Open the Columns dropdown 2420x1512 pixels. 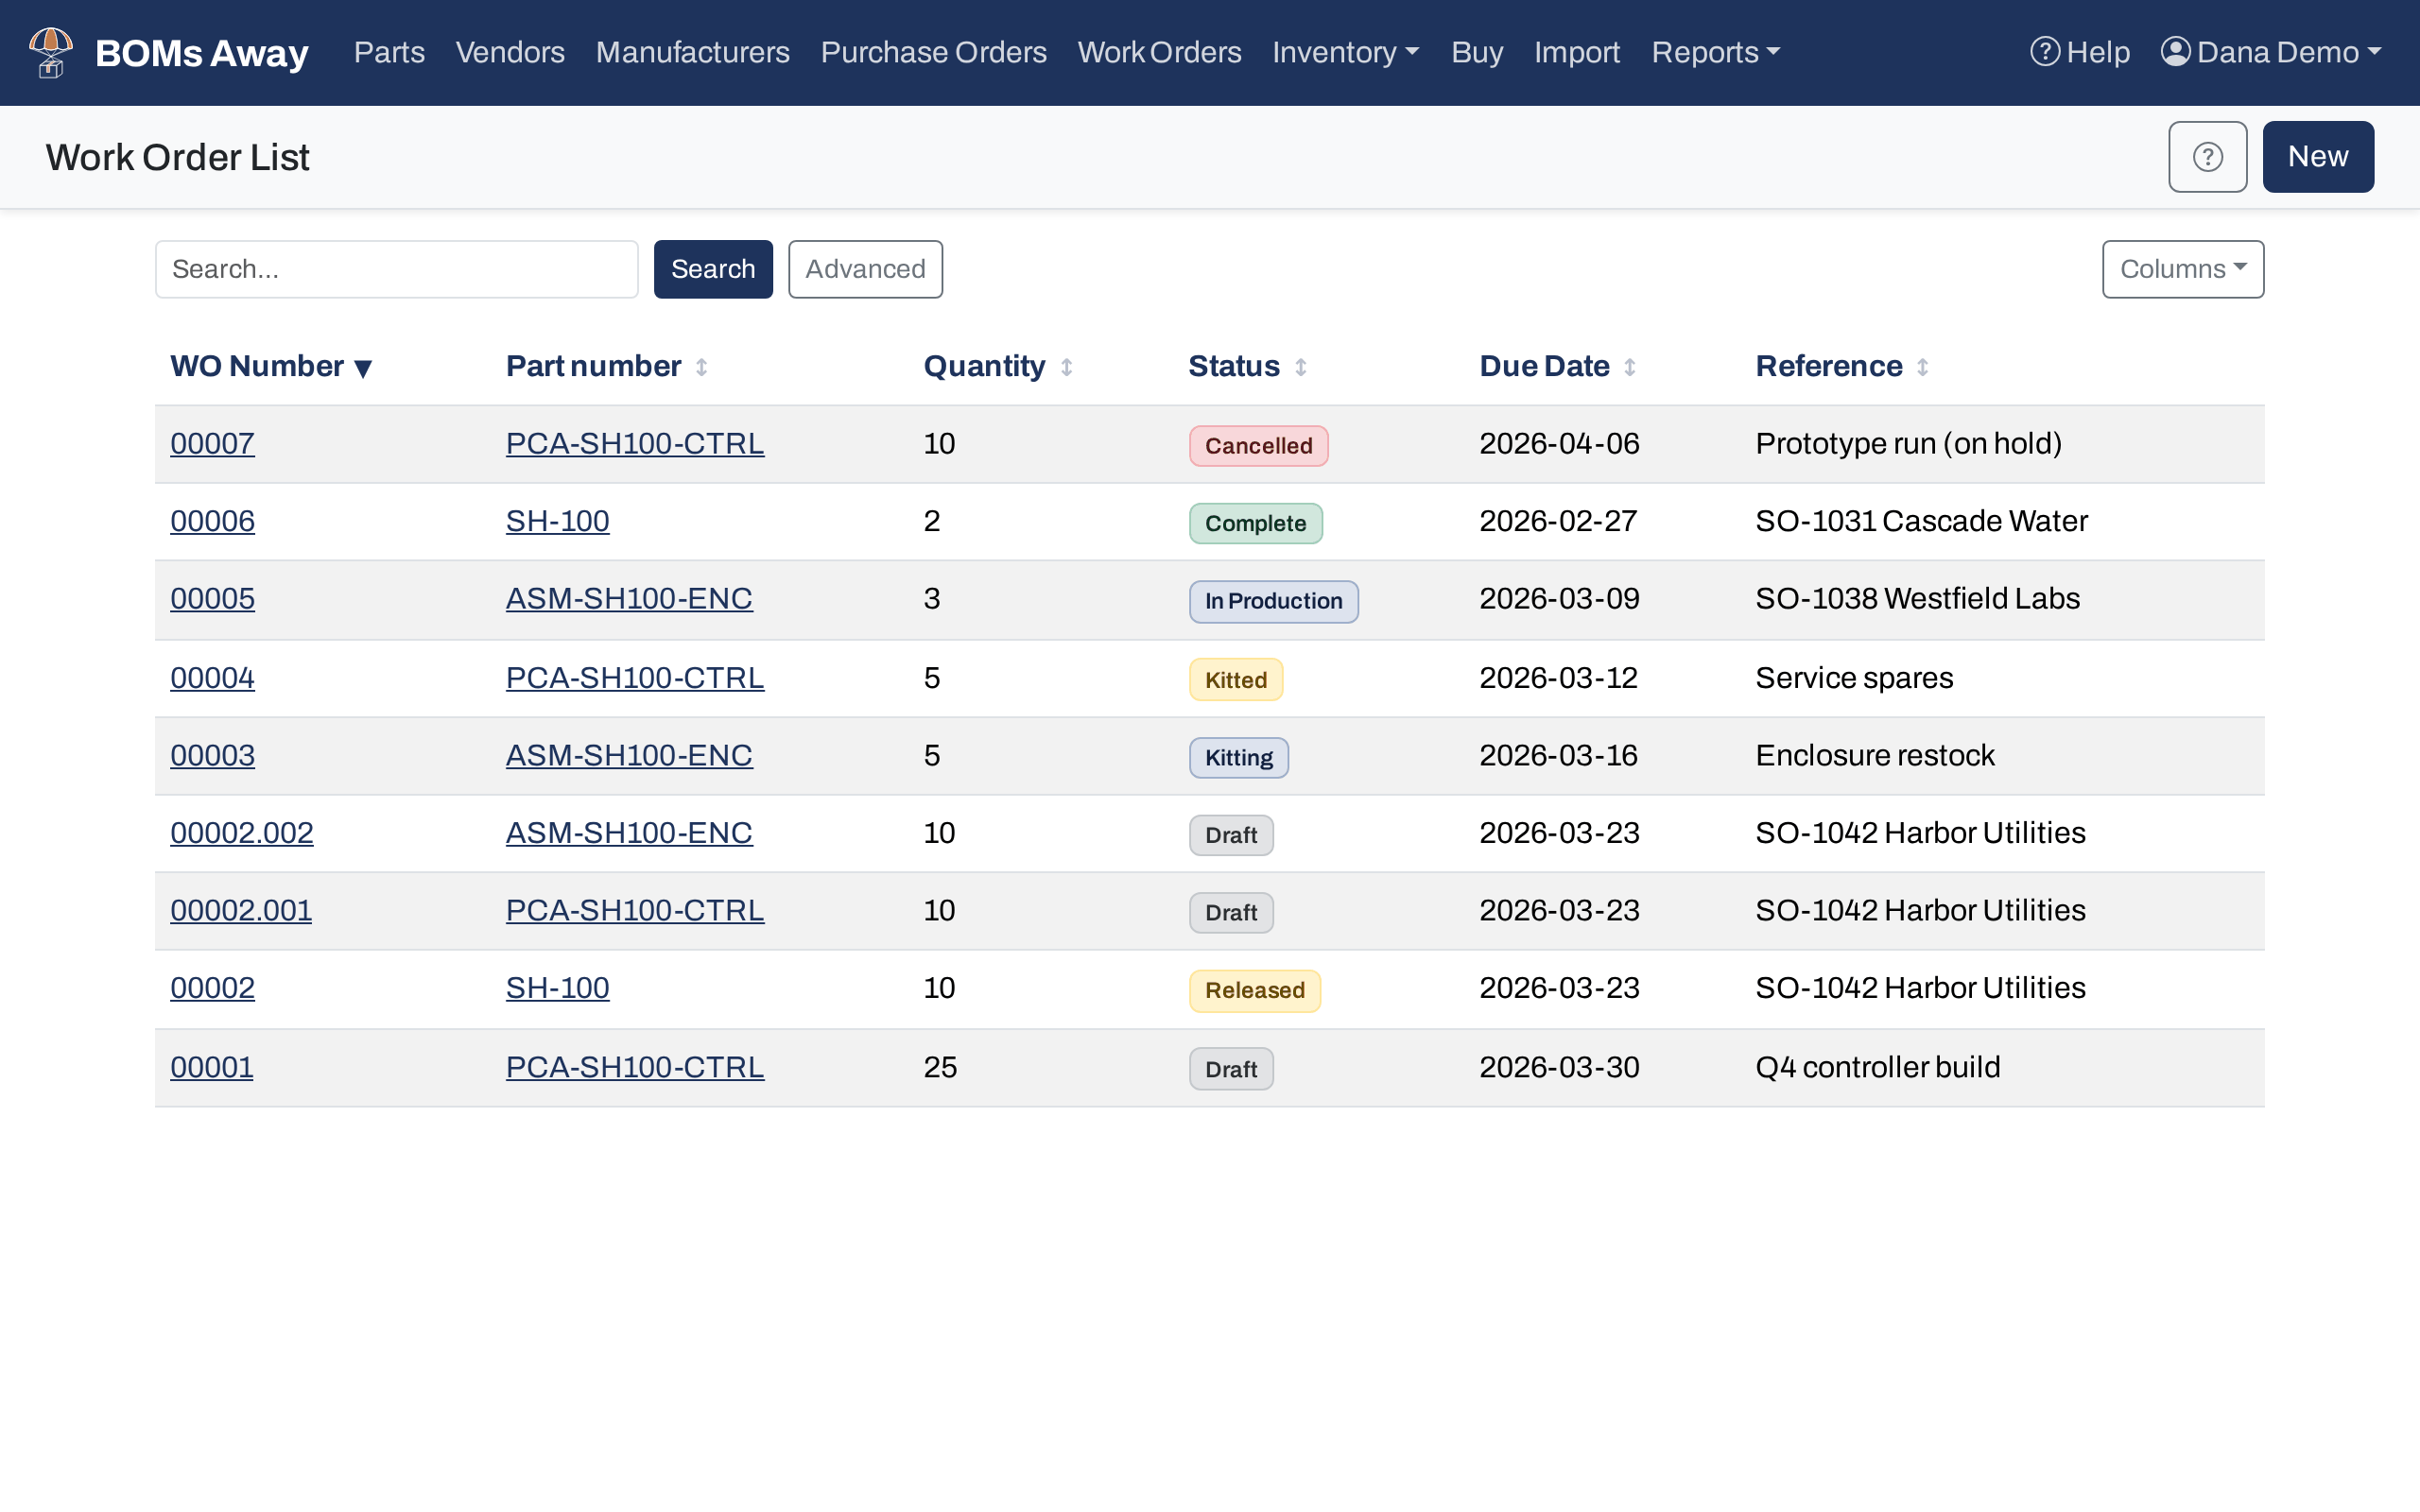coord(2183,269)
